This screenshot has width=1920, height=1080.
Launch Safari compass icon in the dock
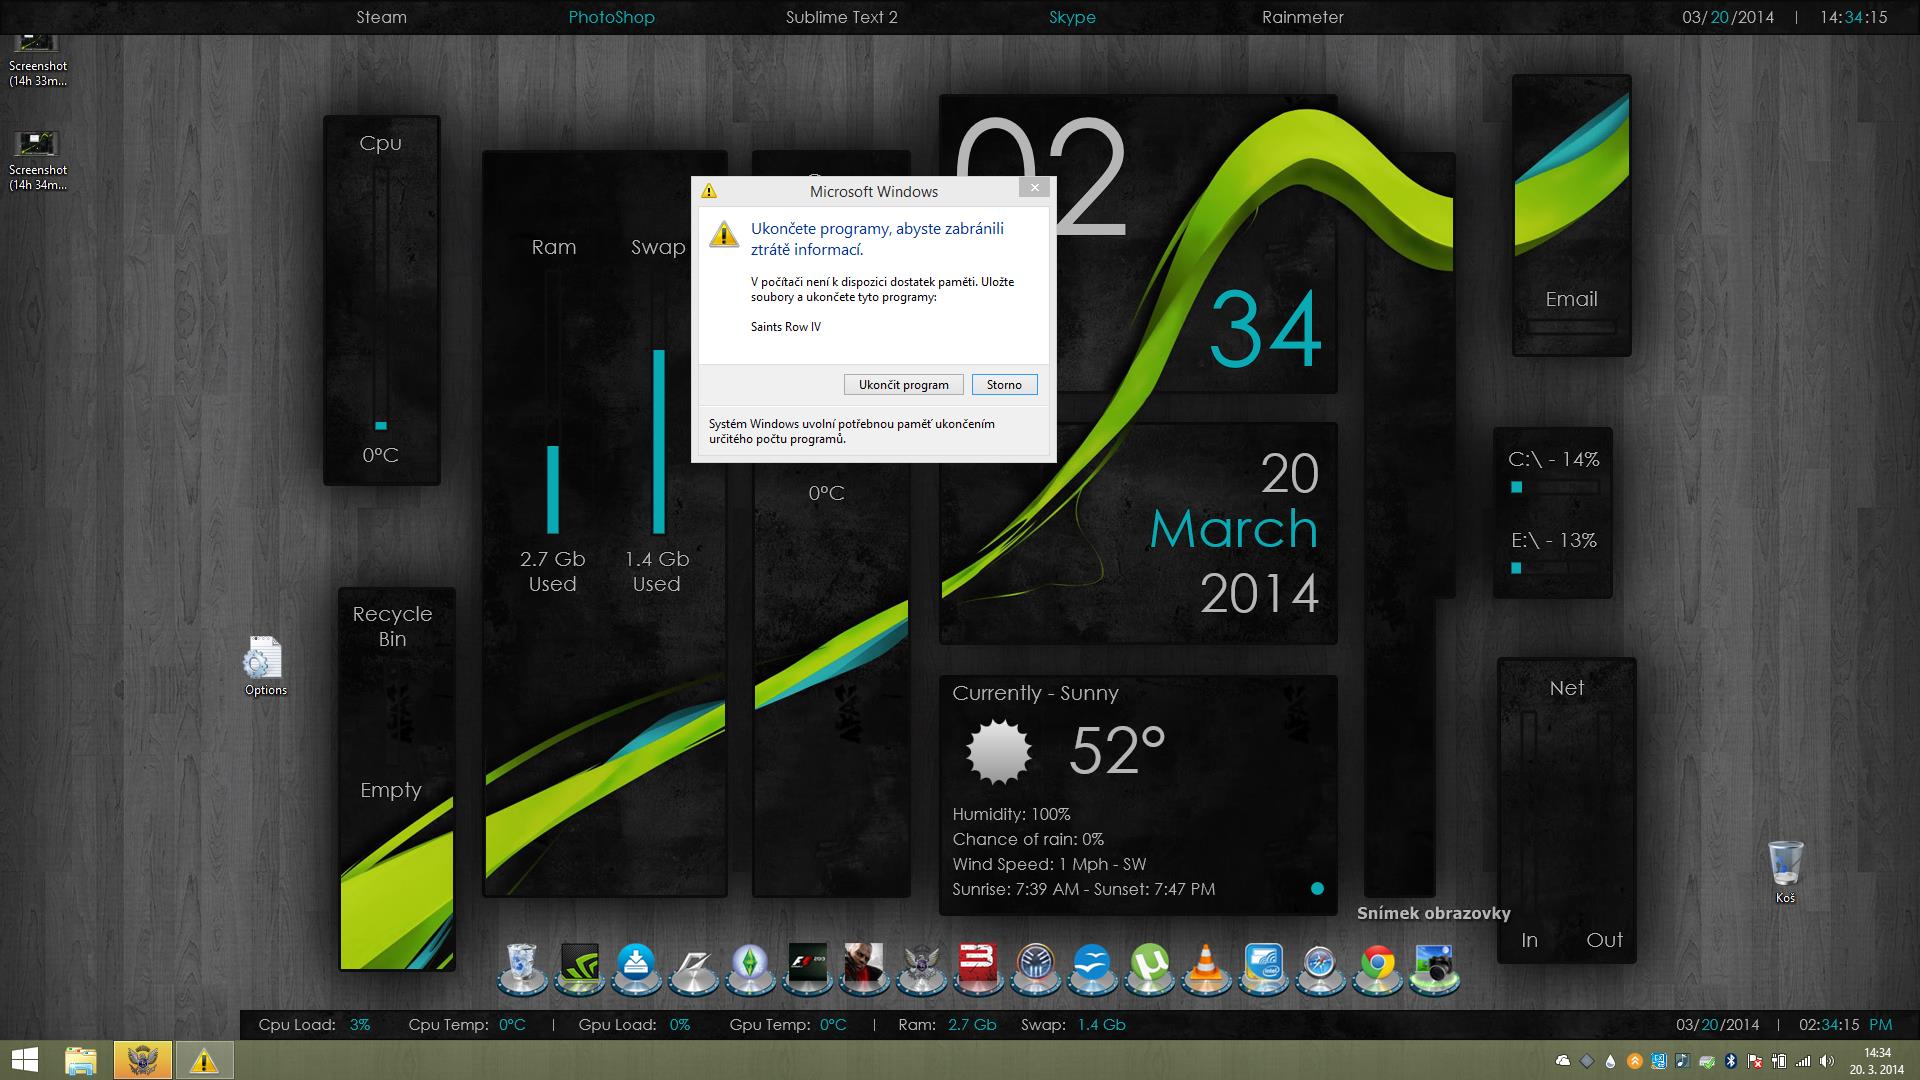[1320, 966]
